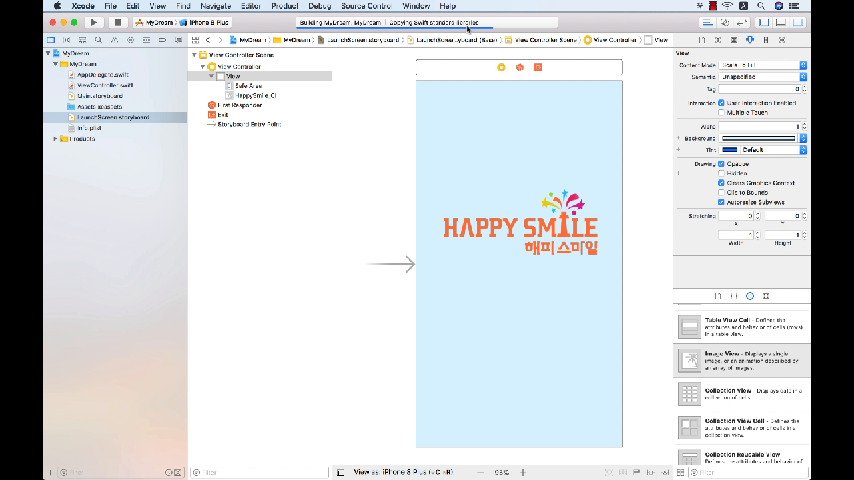Show the Quick Help inspector
The image size is (854, 480).
click(x=718, y=40)
